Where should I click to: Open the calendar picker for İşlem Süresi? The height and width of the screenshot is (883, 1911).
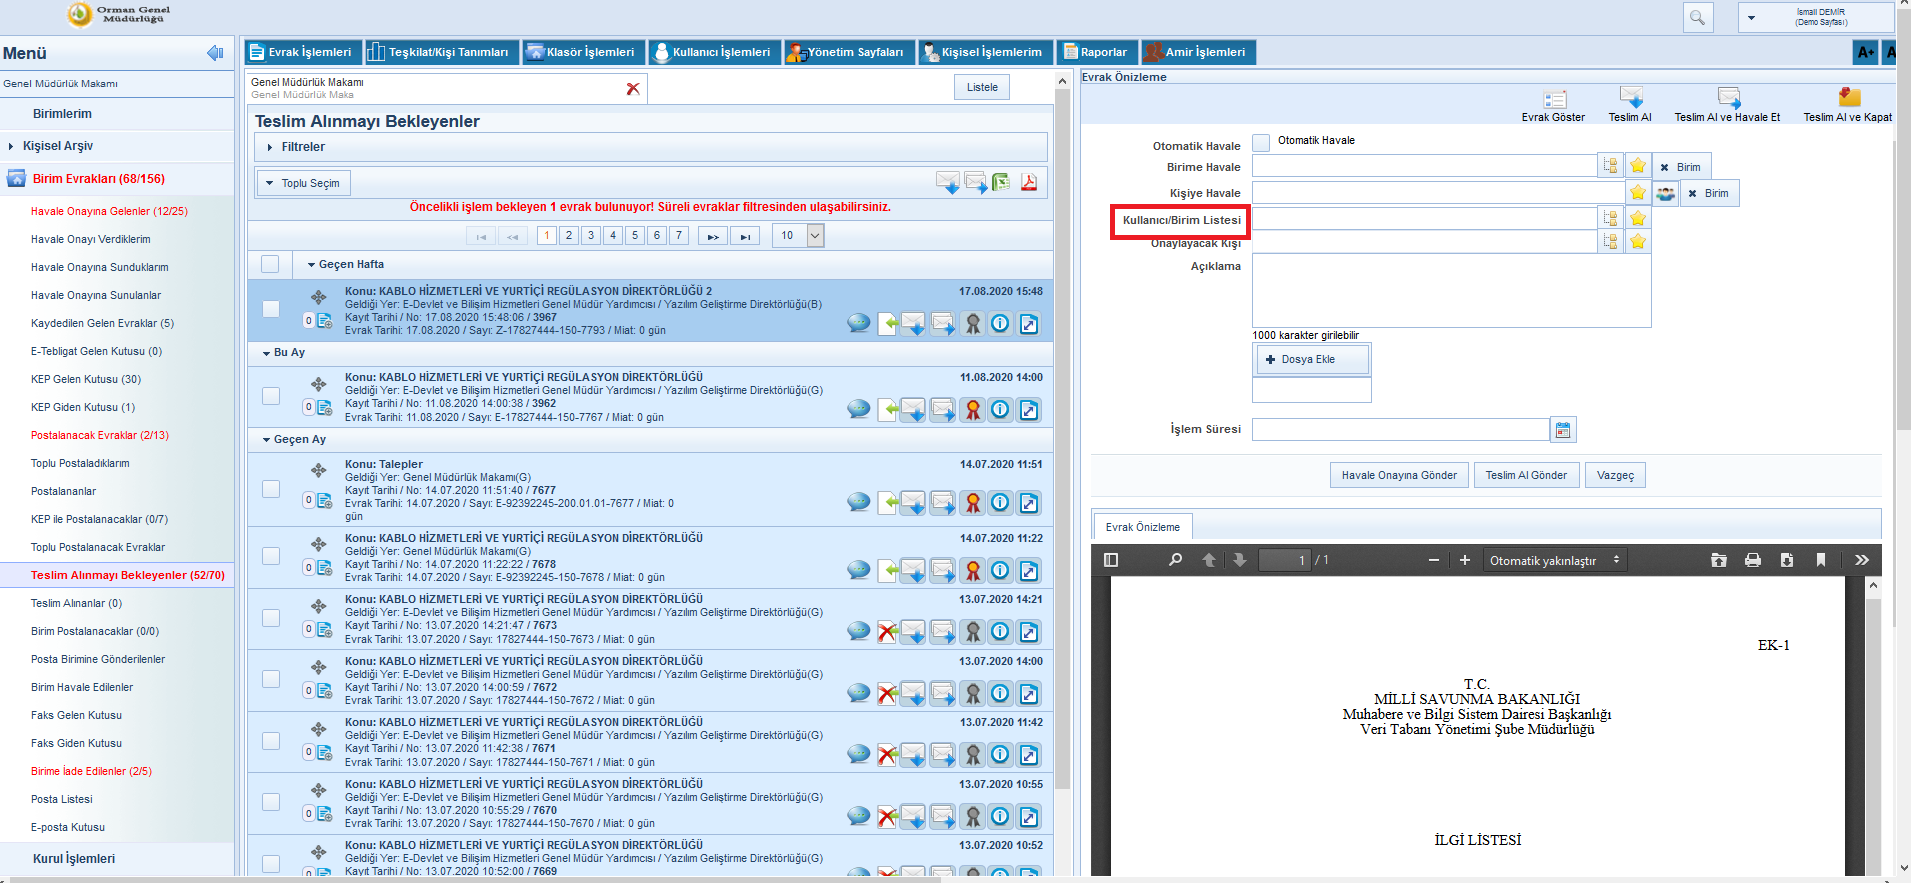(x=1563, y=430)
